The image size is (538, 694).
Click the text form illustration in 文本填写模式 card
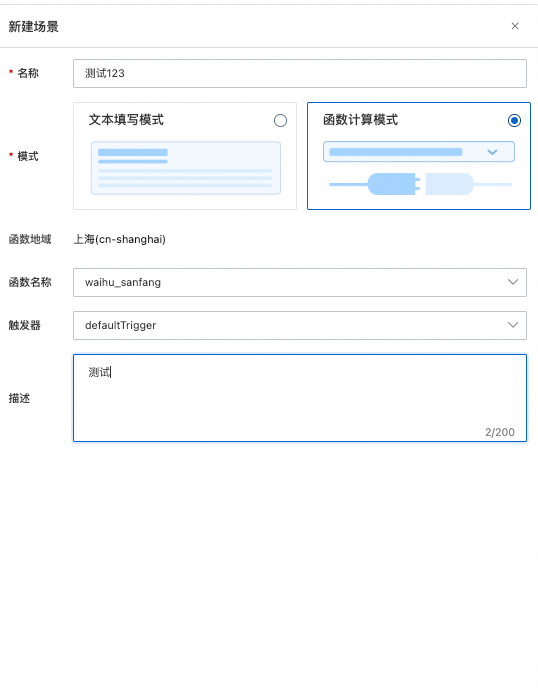click(x=186, y=168)
